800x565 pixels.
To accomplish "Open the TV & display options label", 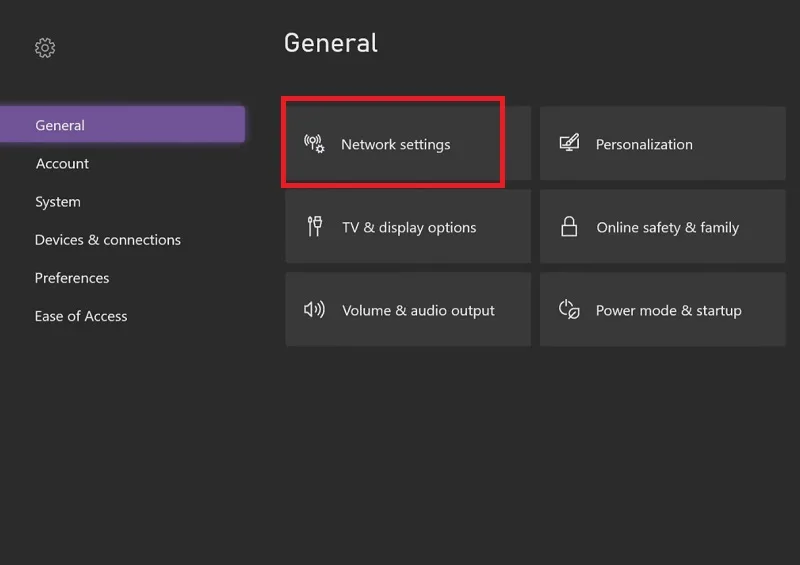I will click(409, 228).
